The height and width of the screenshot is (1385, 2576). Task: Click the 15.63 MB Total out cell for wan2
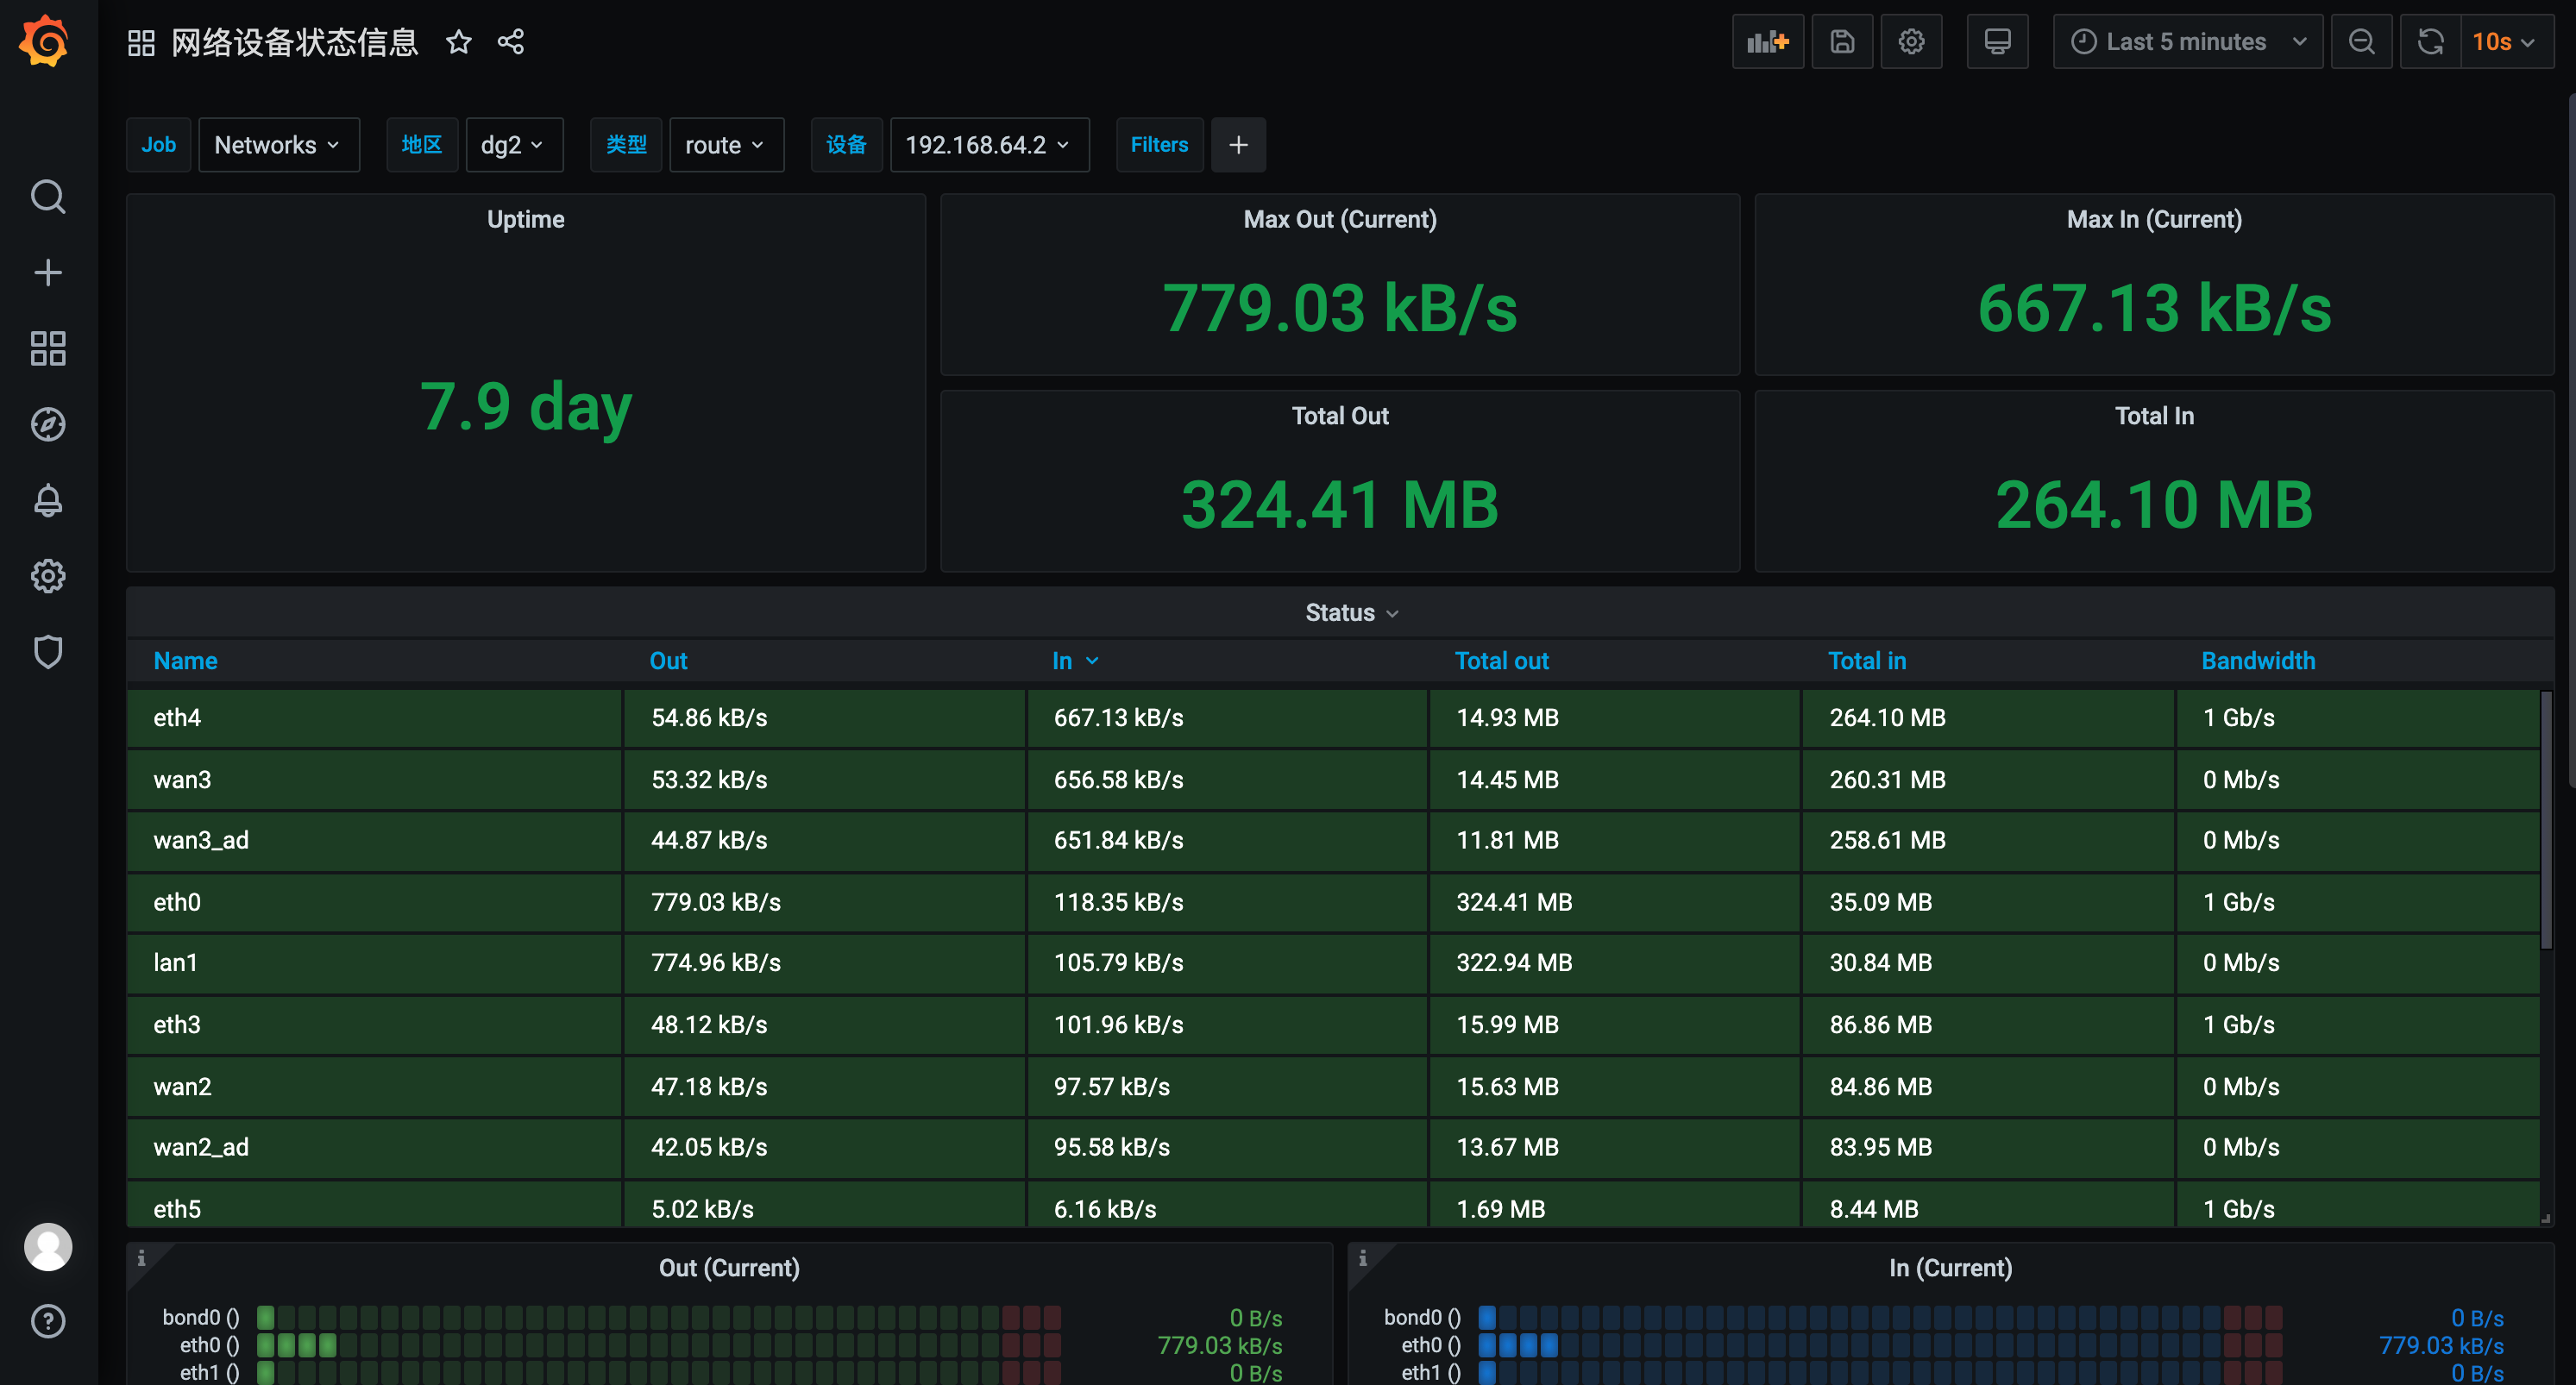coord(1615,1087)
